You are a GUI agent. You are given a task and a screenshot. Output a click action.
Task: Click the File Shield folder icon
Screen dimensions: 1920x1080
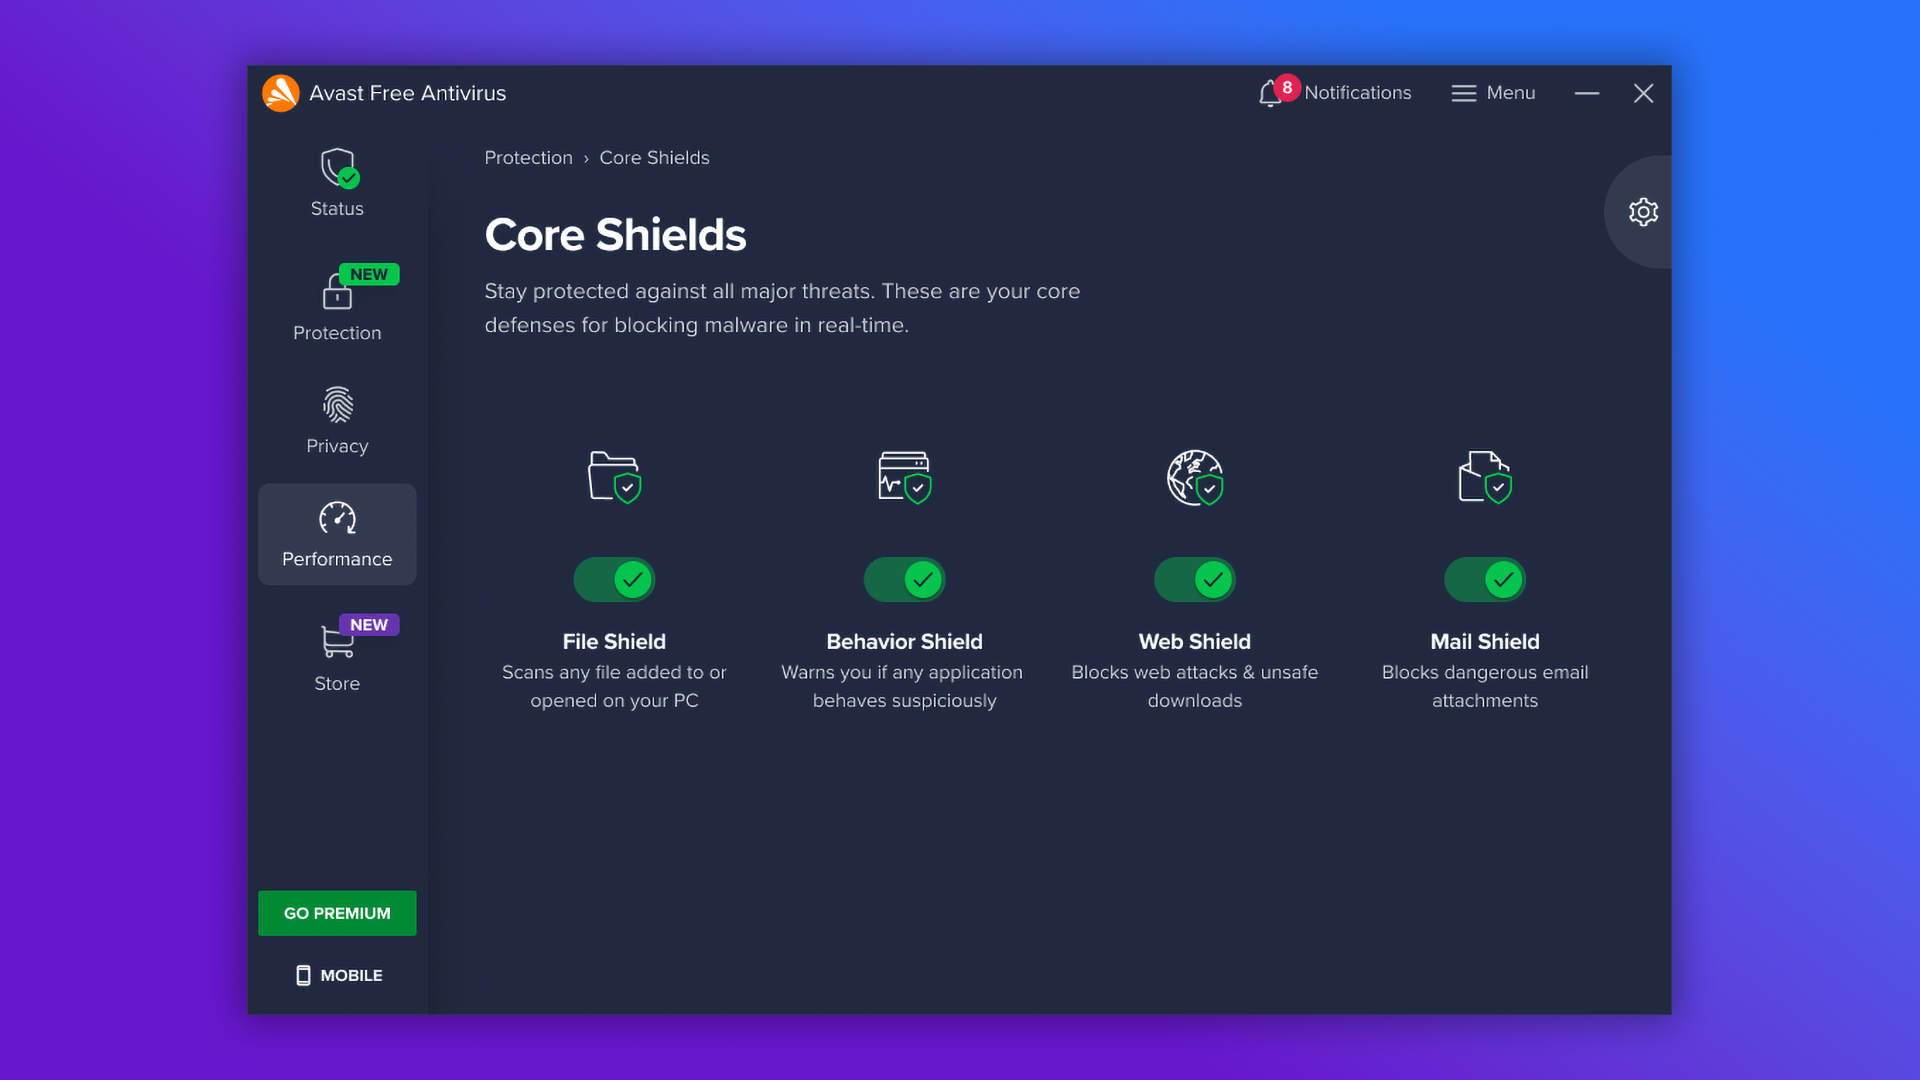614,477
